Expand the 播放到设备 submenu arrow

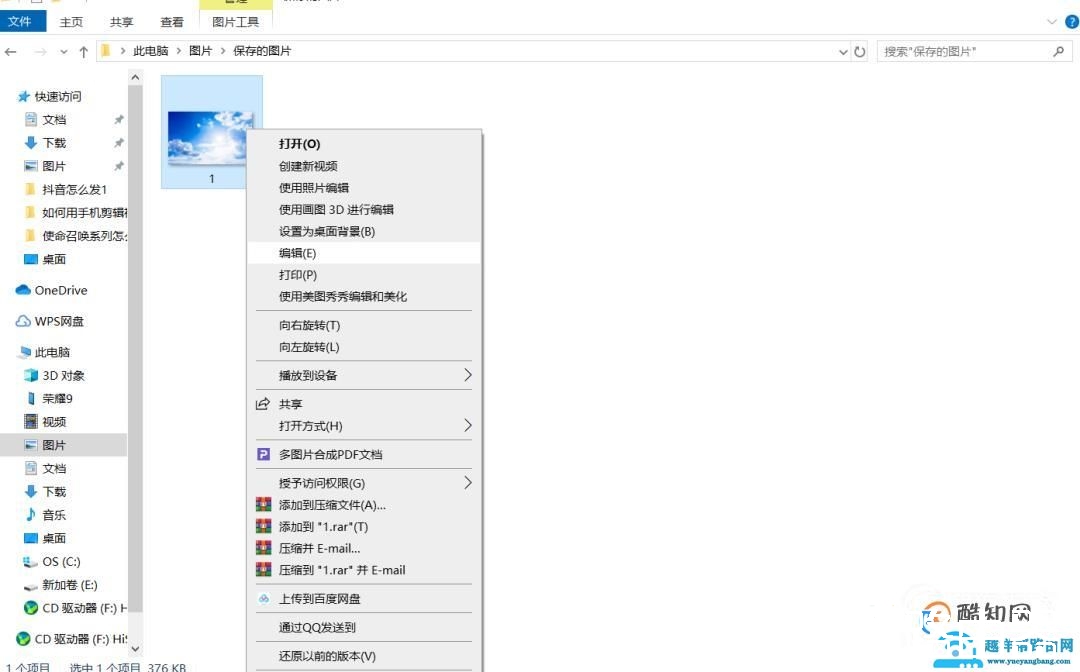coord(467,375)
